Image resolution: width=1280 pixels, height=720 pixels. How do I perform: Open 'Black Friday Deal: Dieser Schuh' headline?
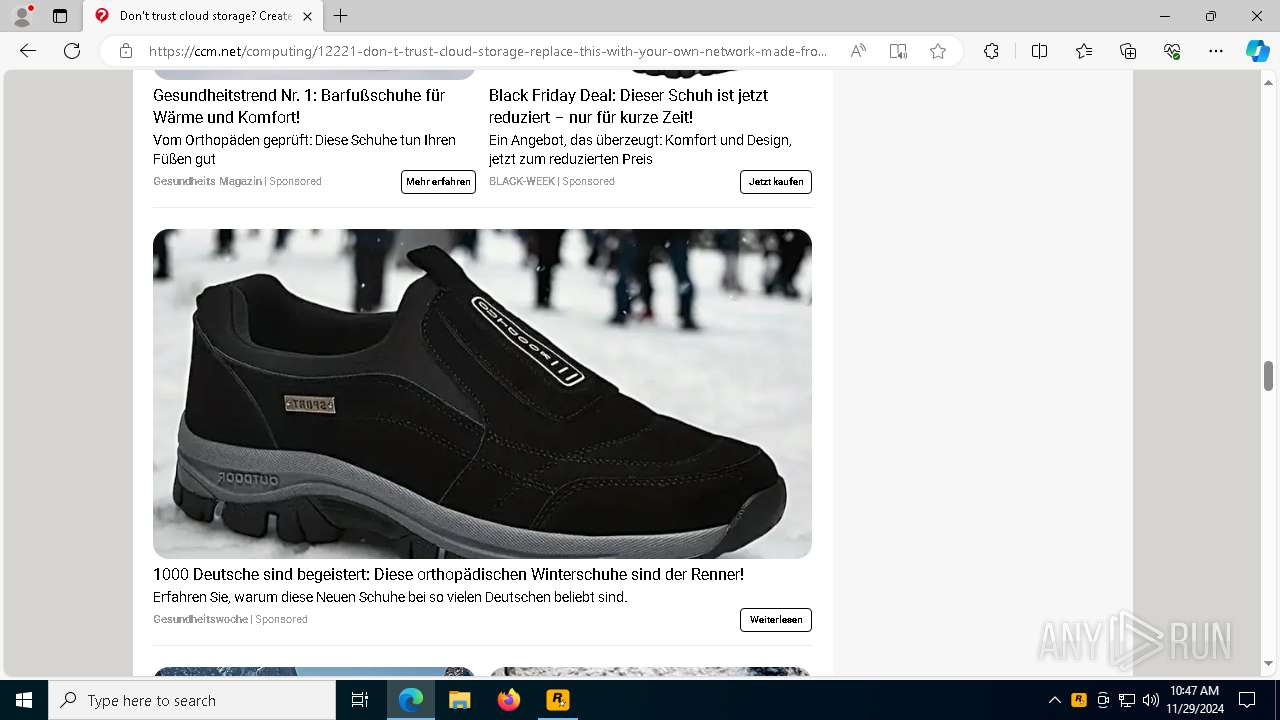pyautogui.click(x=628, y=106)
